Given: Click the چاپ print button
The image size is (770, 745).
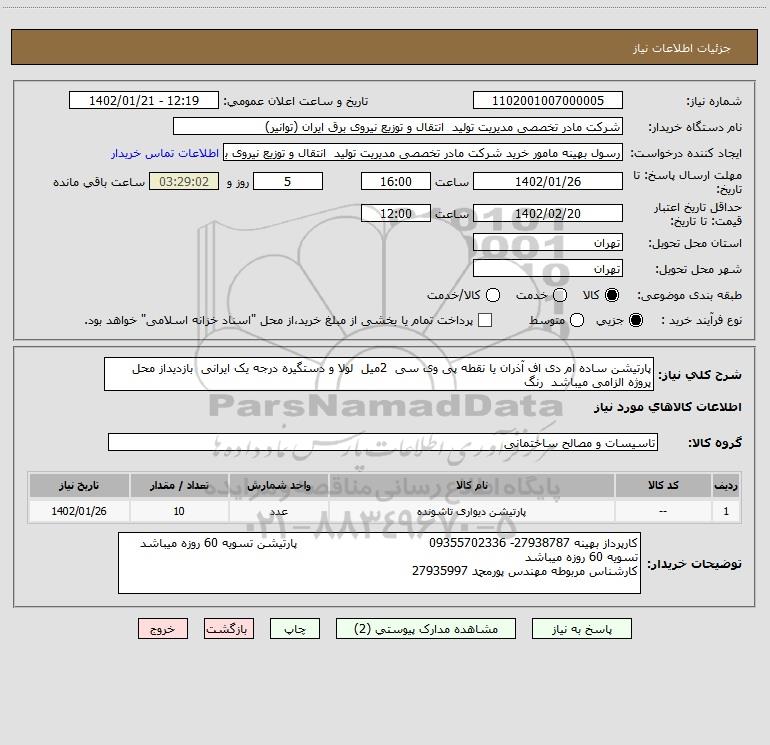Looking at the screenshot, I should coord(295,629).
